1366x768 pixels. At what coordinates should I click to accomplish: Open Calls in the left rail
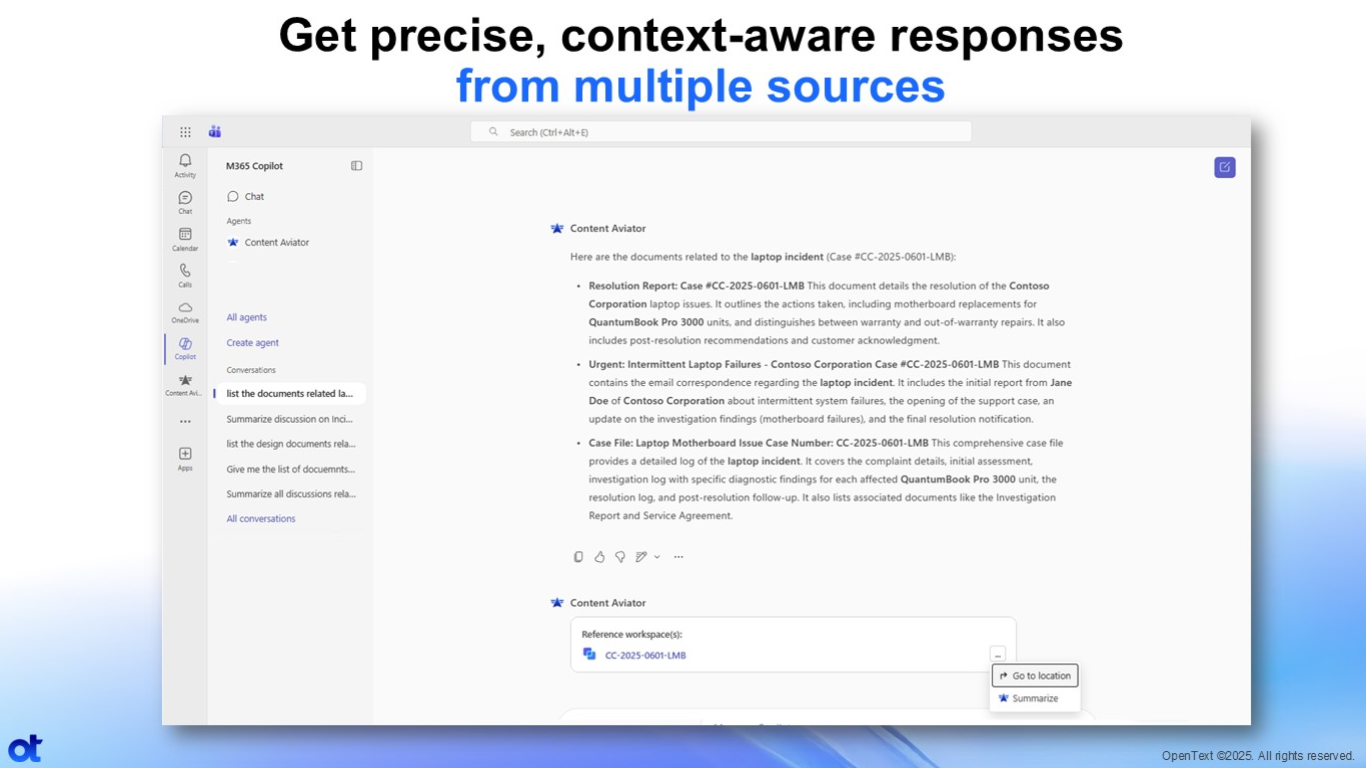[x=185, y=275]
